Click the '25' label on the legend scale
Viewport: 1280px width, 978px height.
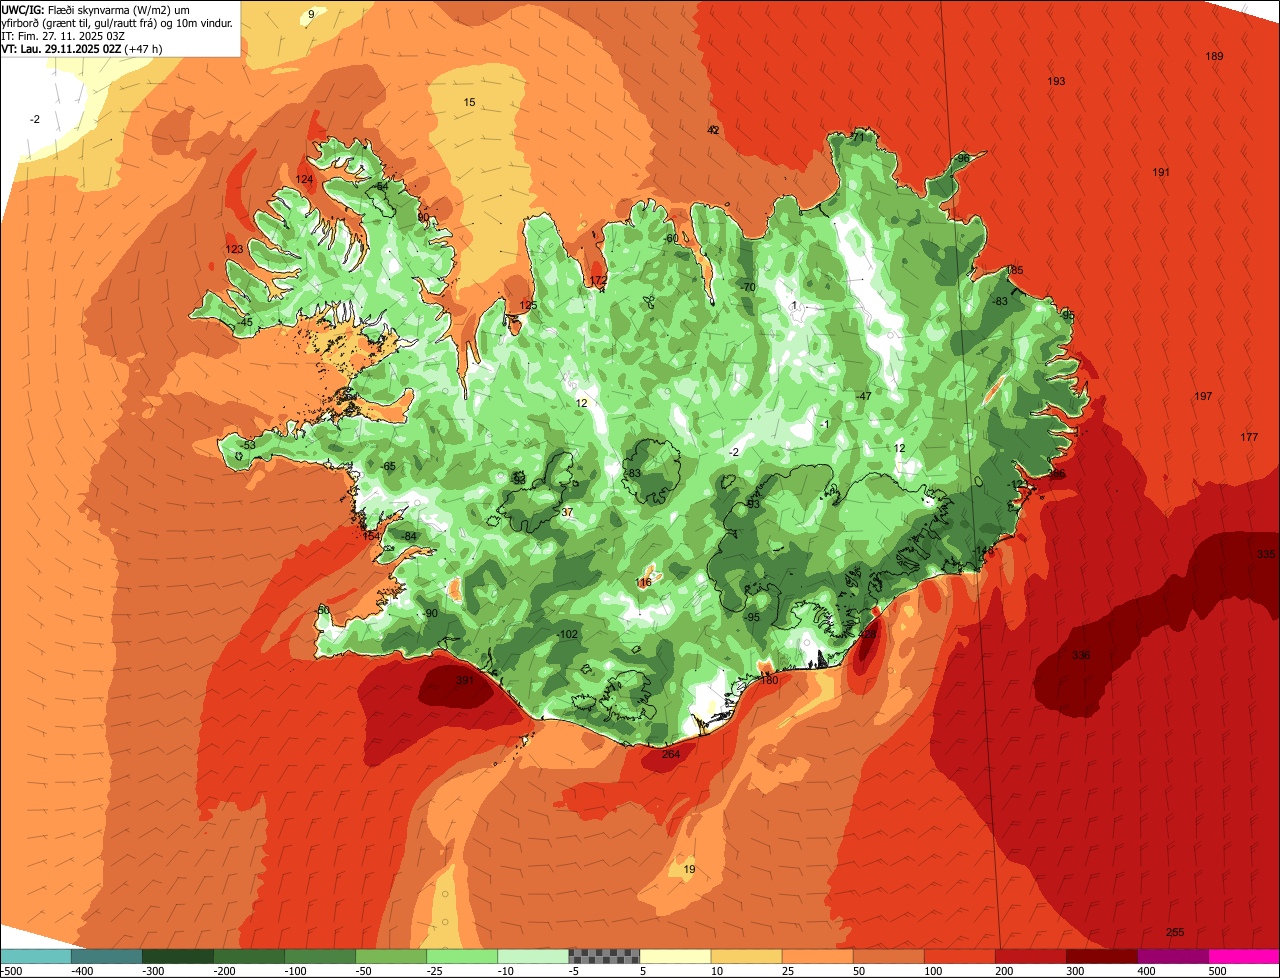(788, 971)
